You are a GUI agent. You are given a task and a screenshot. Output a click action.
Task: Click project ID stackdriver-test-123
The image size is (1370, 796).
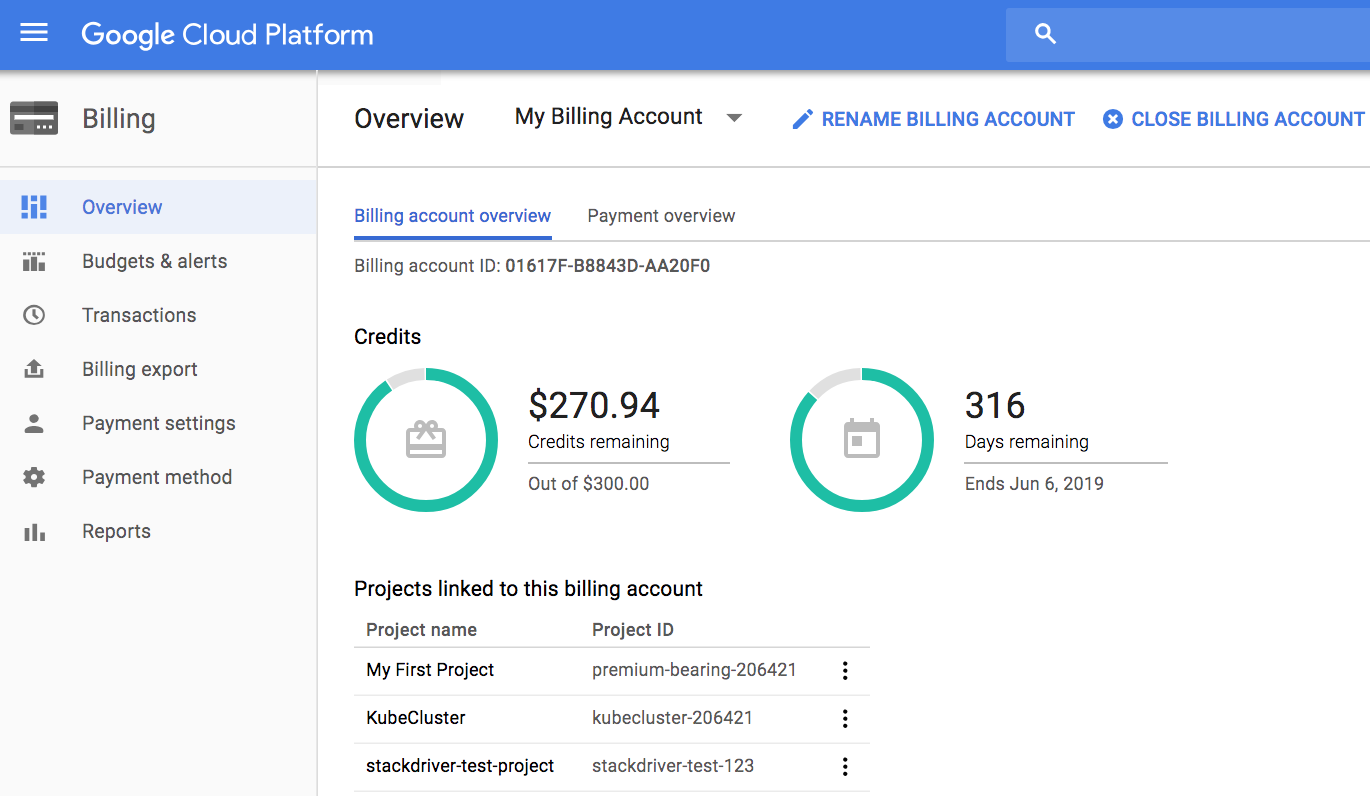click(x=673, y=766)
